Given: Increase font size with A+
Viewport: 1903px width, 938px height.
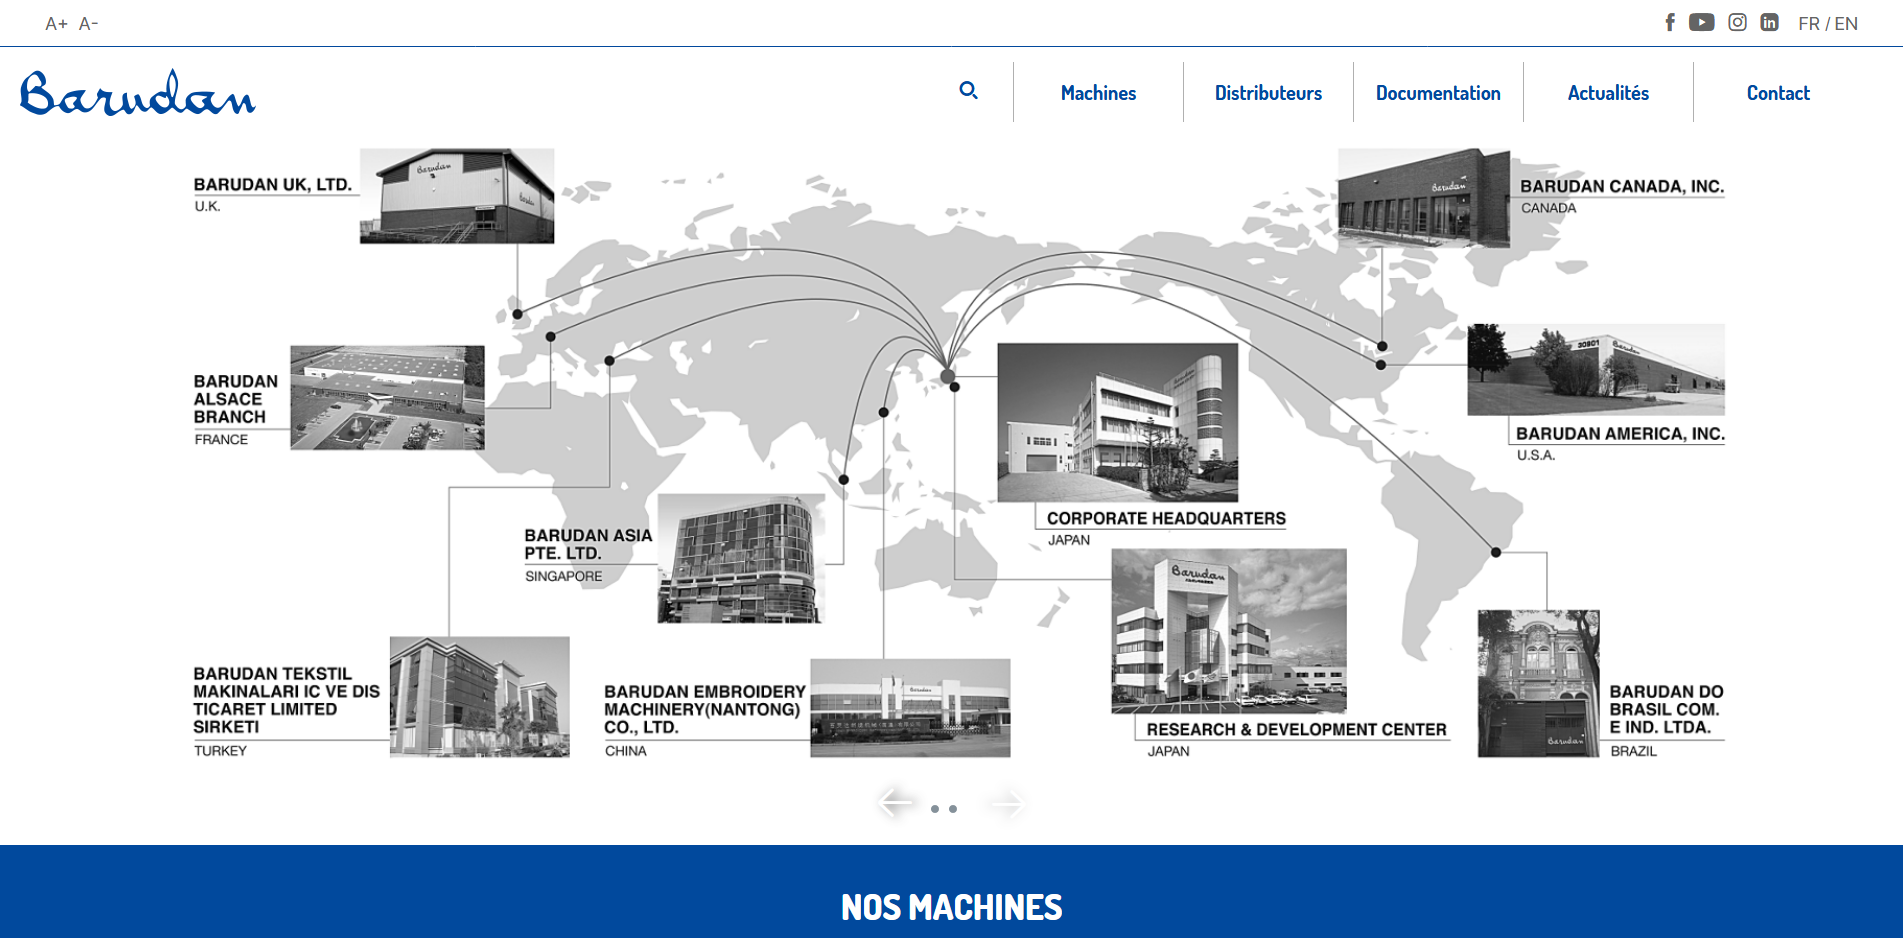Looking at the screenshot, I should pyautogui.click(x=56, y=23).
